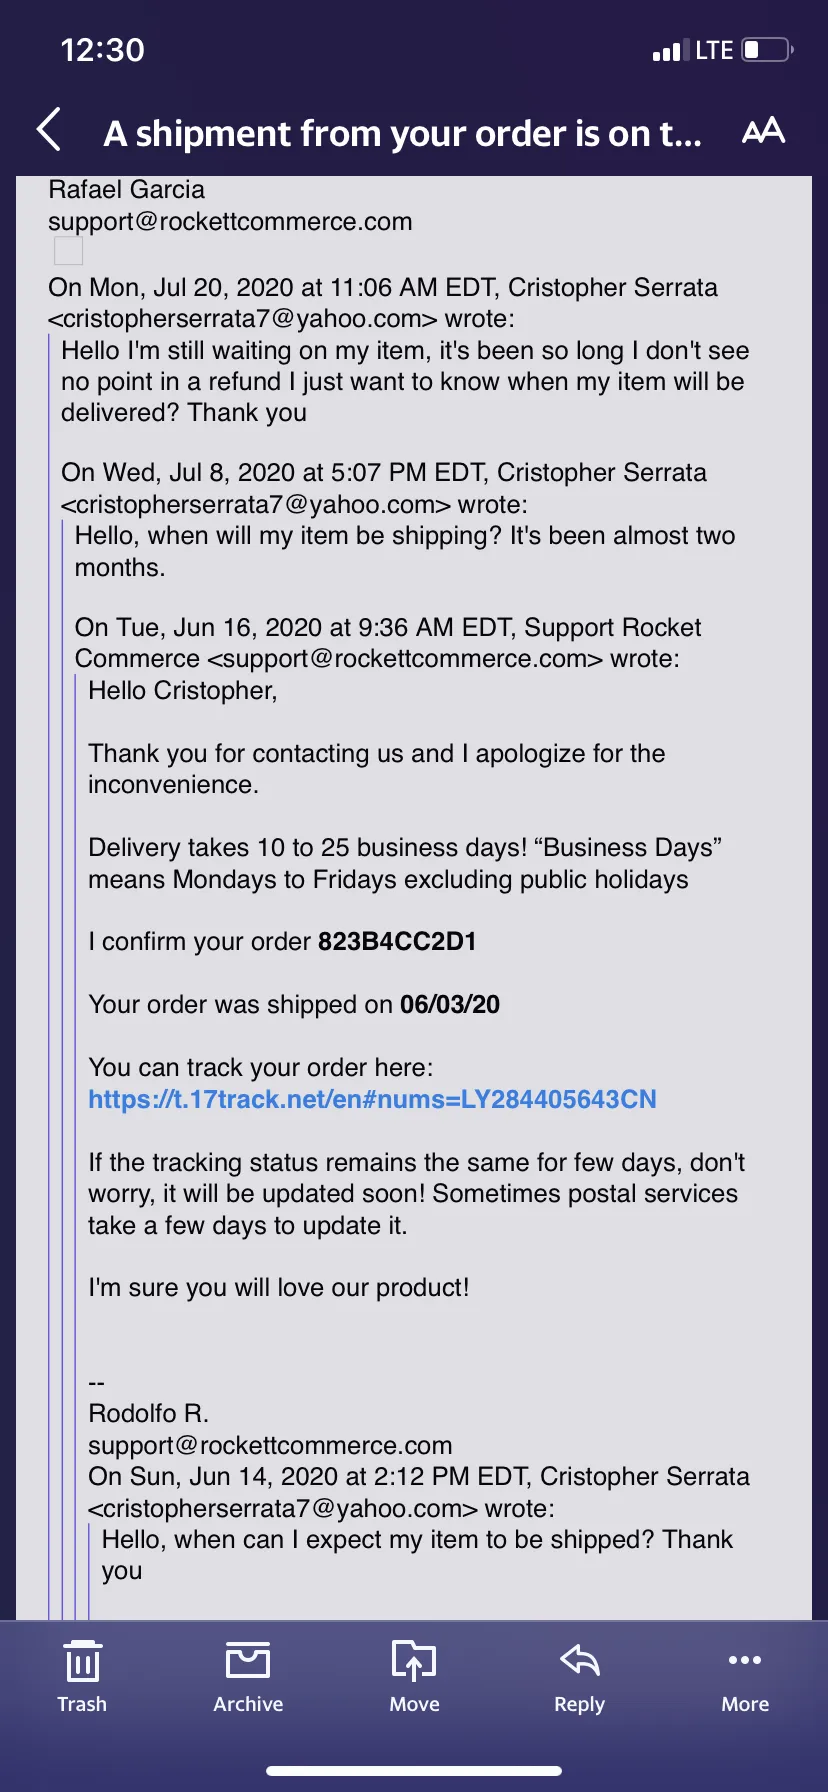Screen dimensions: 828x1792
Task: Tap the order number 823B4CC2D1
Action: [x=397, y=941]
